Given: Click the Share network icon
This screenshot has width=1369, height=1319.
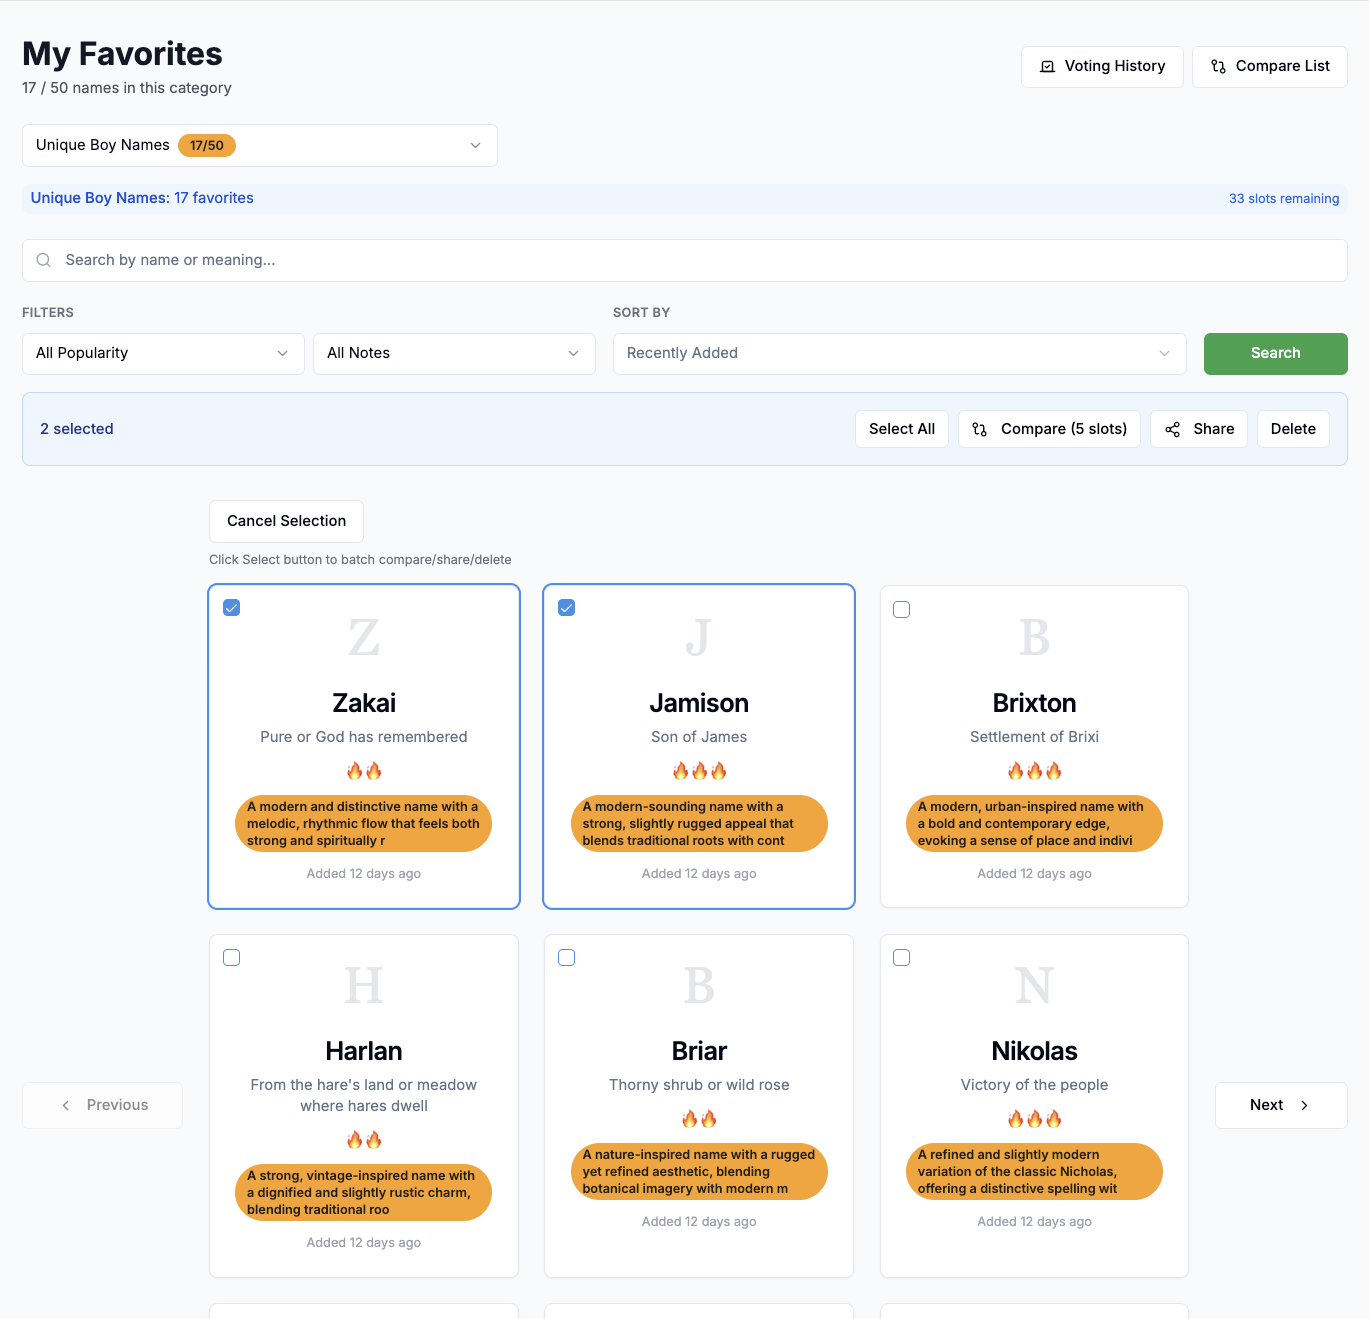Looking at the screenshot, I should pos(1172,429).
